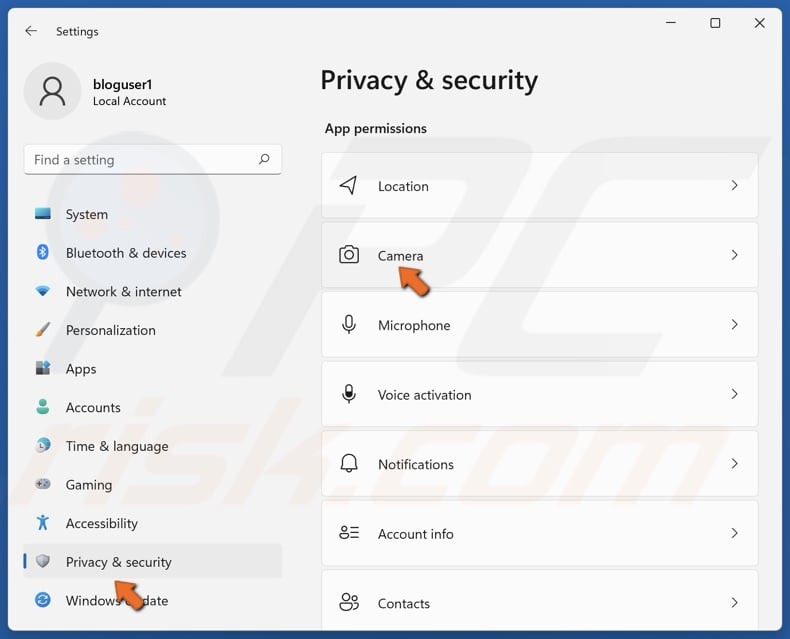This screenshot has width=790, height=639.
Task: Click the Voice activation microphone icon
Action: pyautogui.click(x=349, y=394)
